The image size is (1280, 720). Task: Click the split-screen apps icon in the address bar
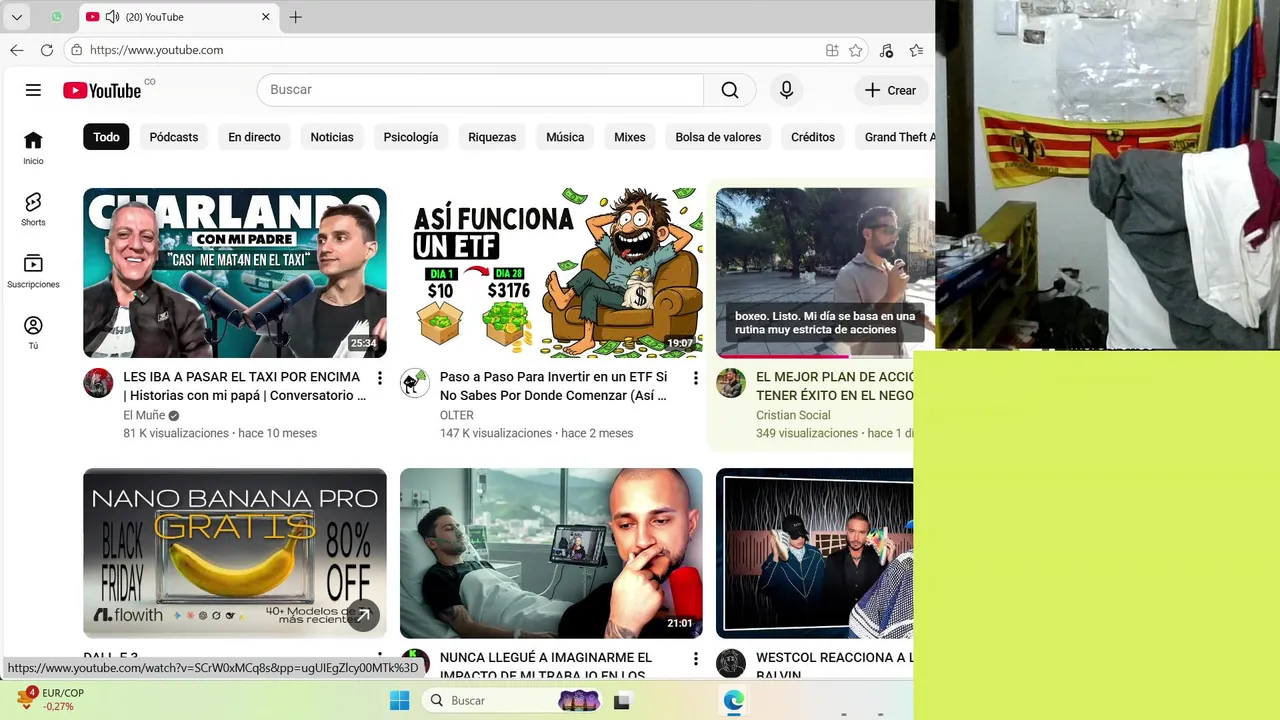(832, 50)
